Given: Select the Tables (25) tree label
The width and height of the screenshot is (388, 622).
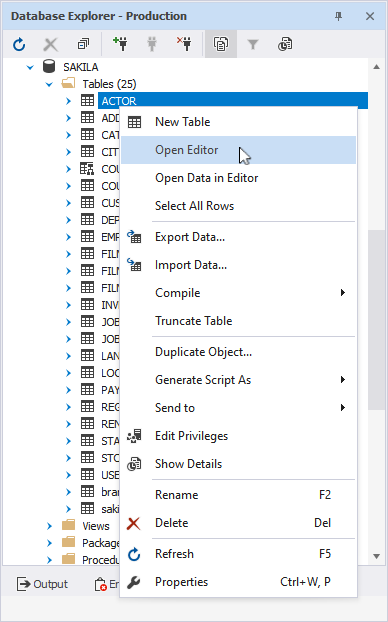Looking at the screenshot, I should tap(109, 84).
